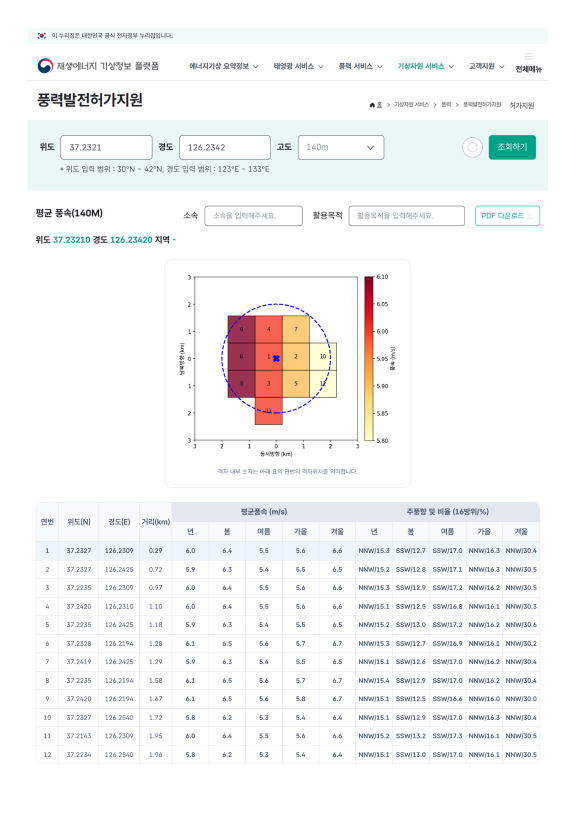Click distance 1.67 in row 9
The width and height of the screenshot is (575, 814).
[156, 699]
